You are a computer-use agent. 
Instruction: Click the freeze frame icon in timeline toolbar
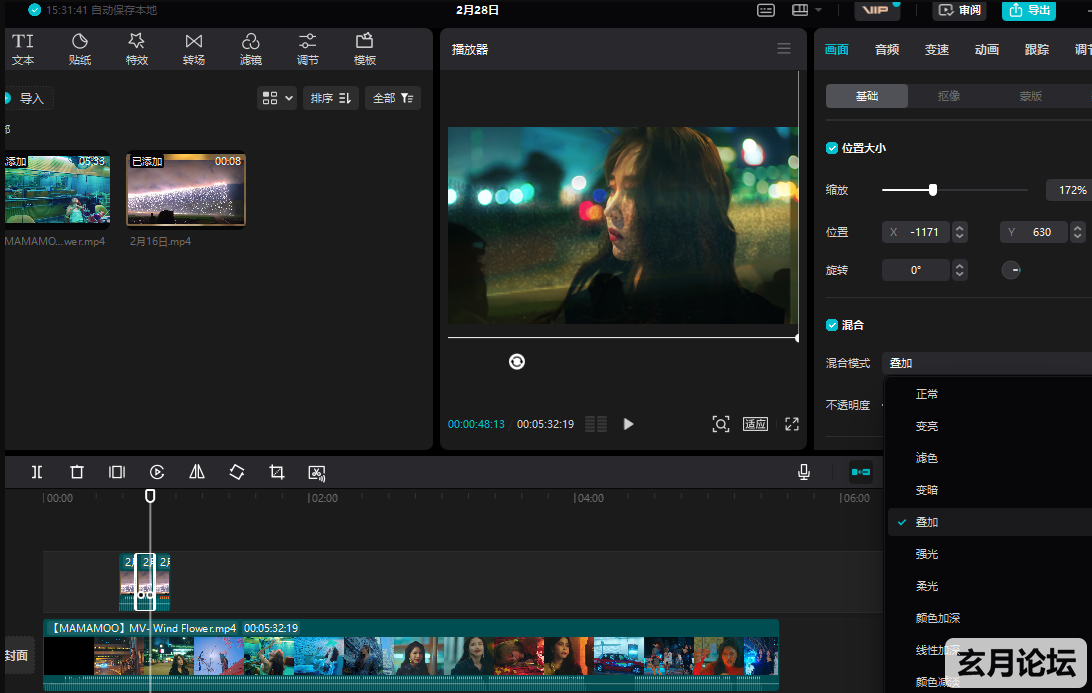[117, 472]
